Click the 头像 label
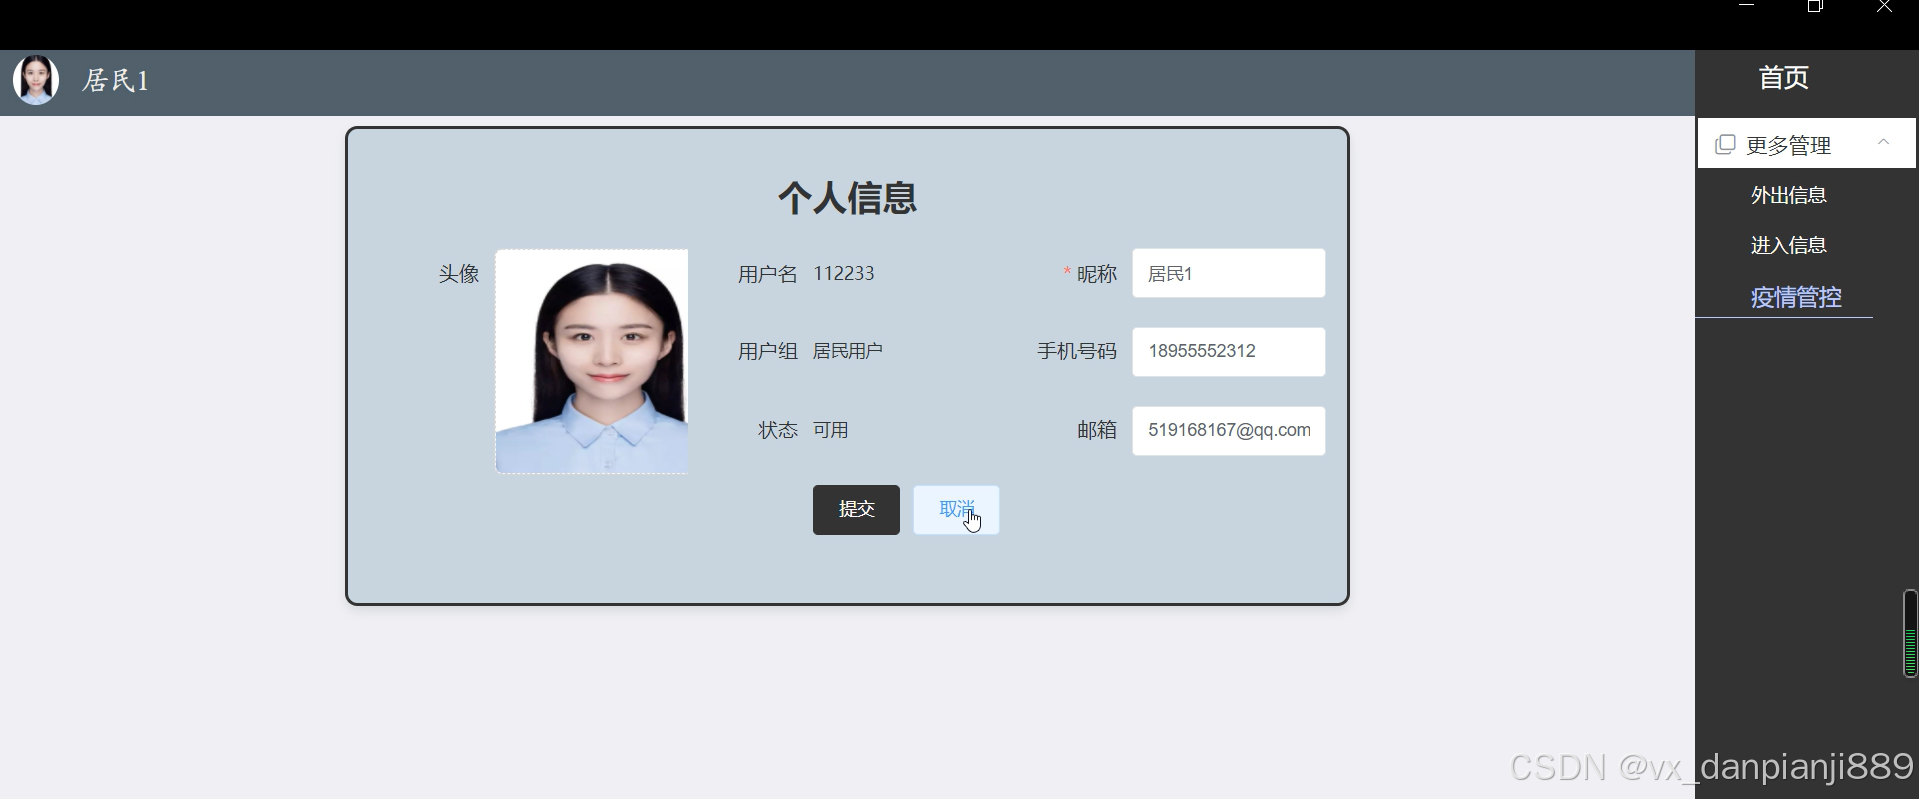This screenshot has height=799, width=1919. [459, 274]
